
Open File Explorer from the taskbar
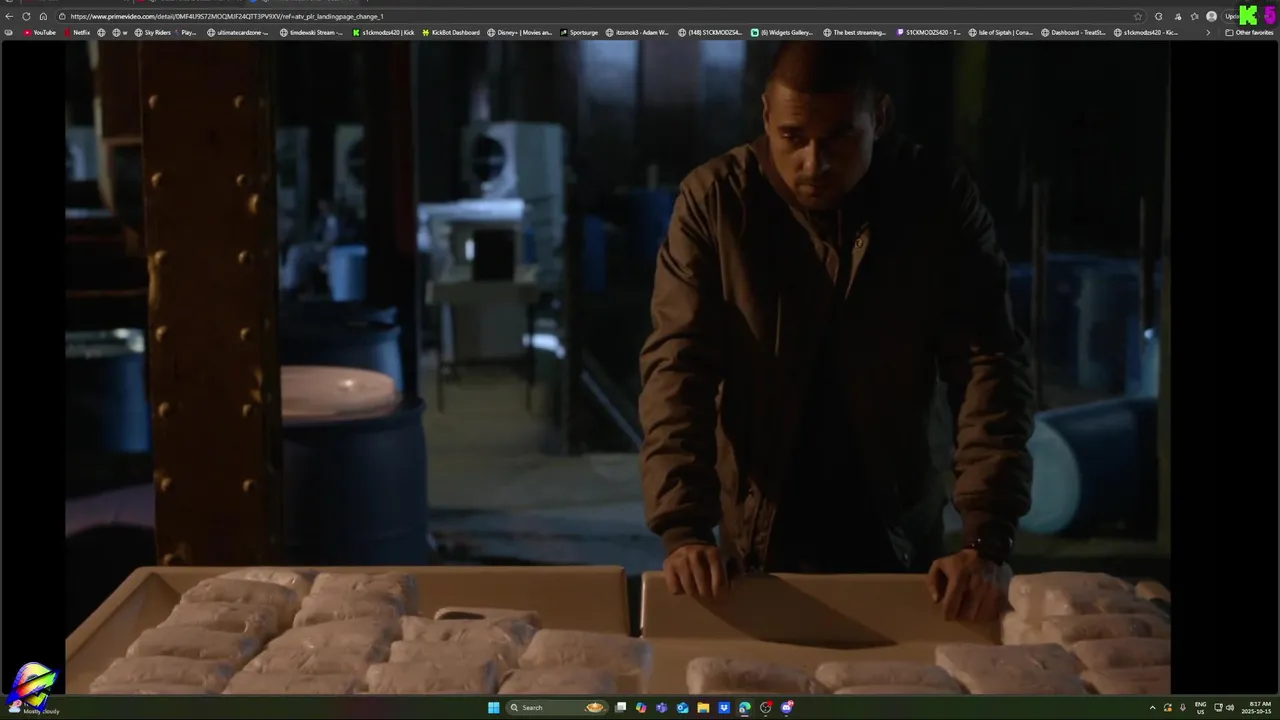point(703,707)
